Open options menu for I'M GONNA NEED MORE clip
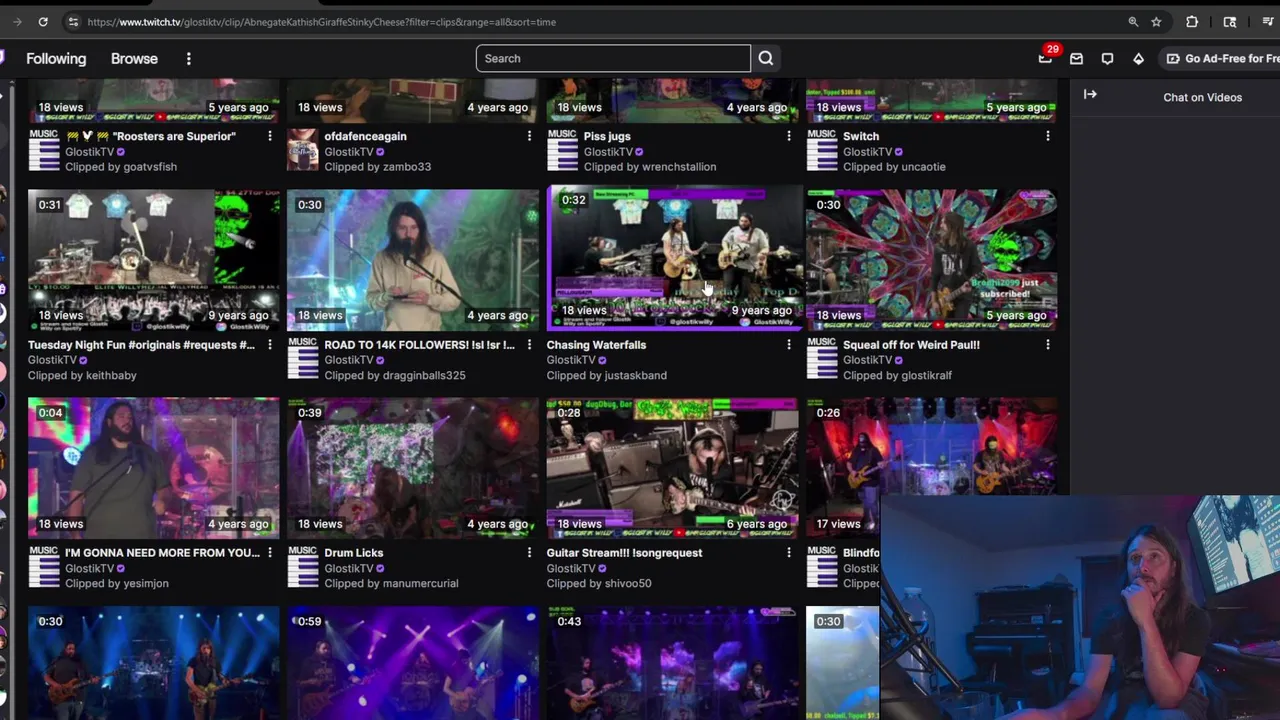This screenshot has height=720, width=1280. 270,553
